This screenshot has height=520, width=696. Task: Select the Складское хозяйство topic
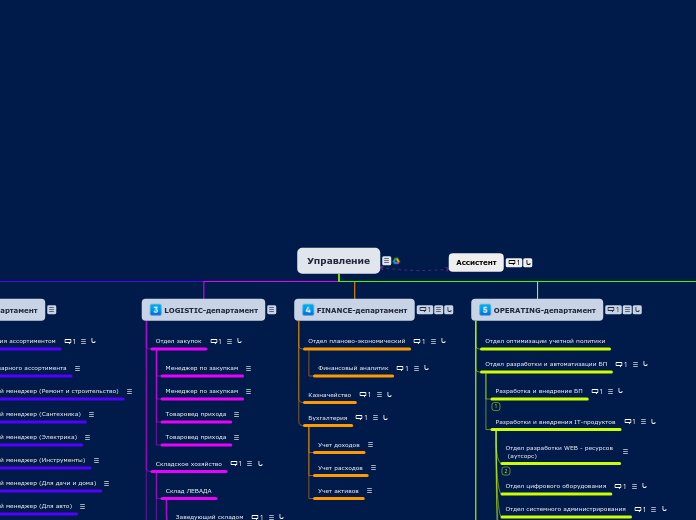189,464
